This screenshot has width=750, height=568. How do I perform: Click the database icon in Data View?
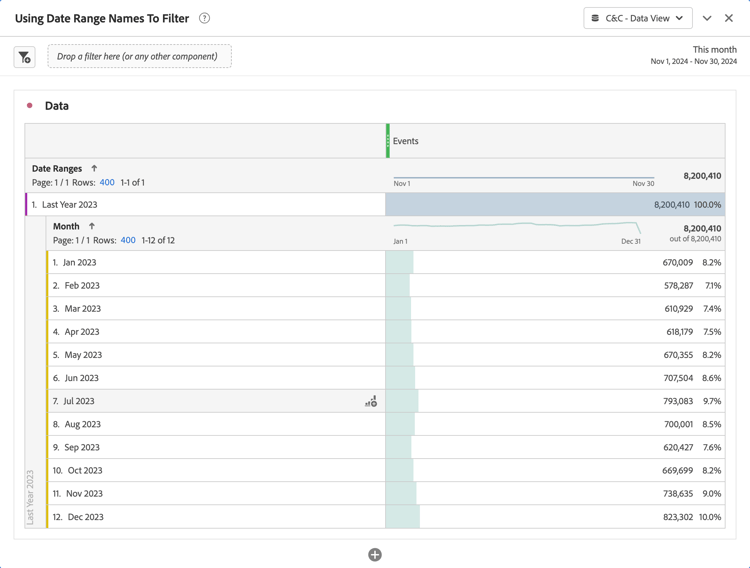tap(596, 18)
